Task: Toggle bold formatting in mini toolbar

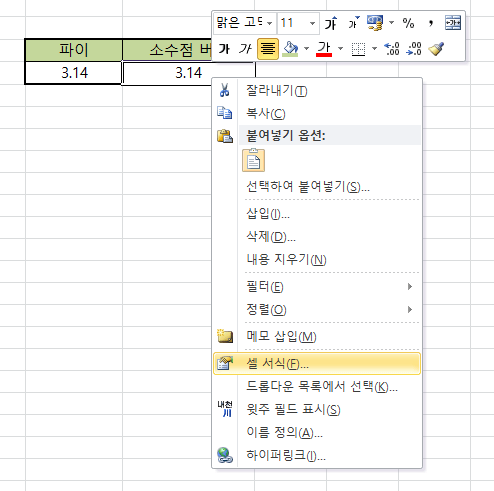Action: [x=224, y=49]
